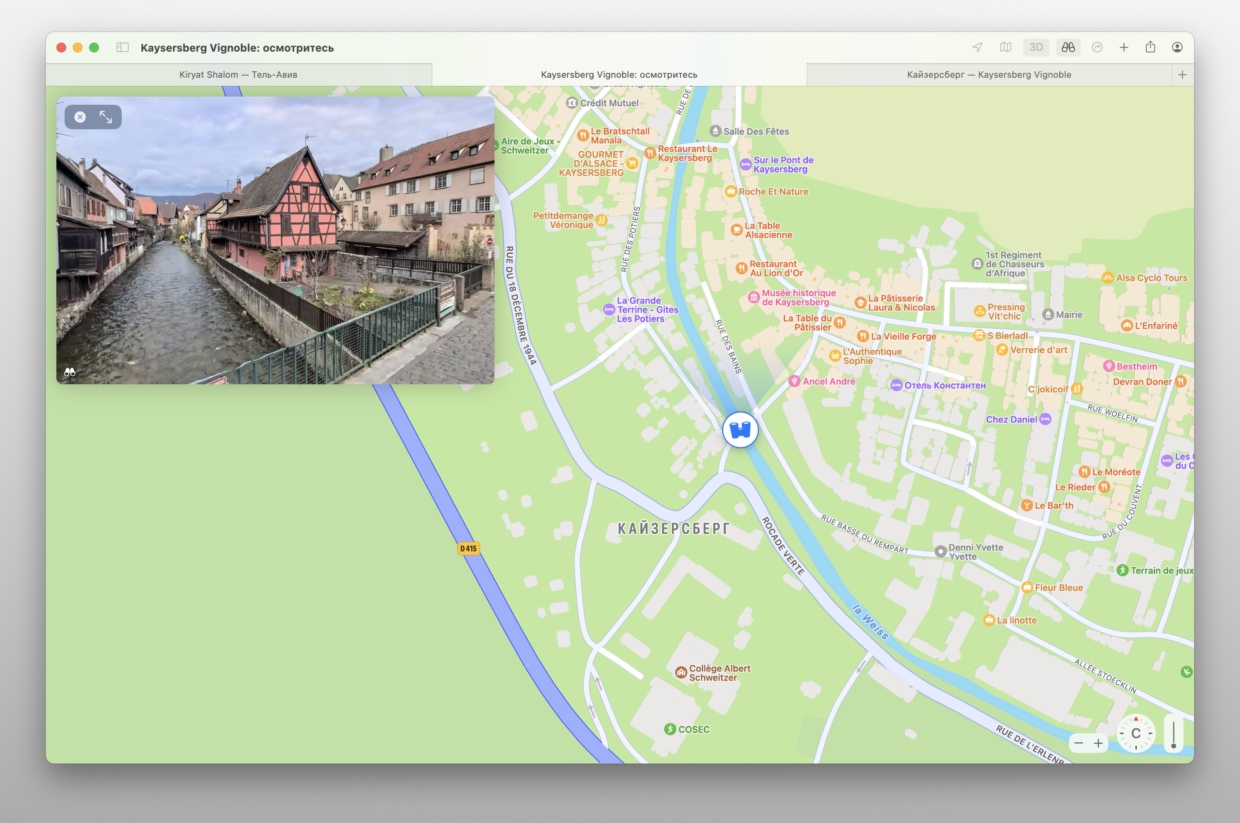1240x823 pixels.
Task: Switch to the Kiryat Shalom — Тель-Авив tab
Action: point(238,75)
